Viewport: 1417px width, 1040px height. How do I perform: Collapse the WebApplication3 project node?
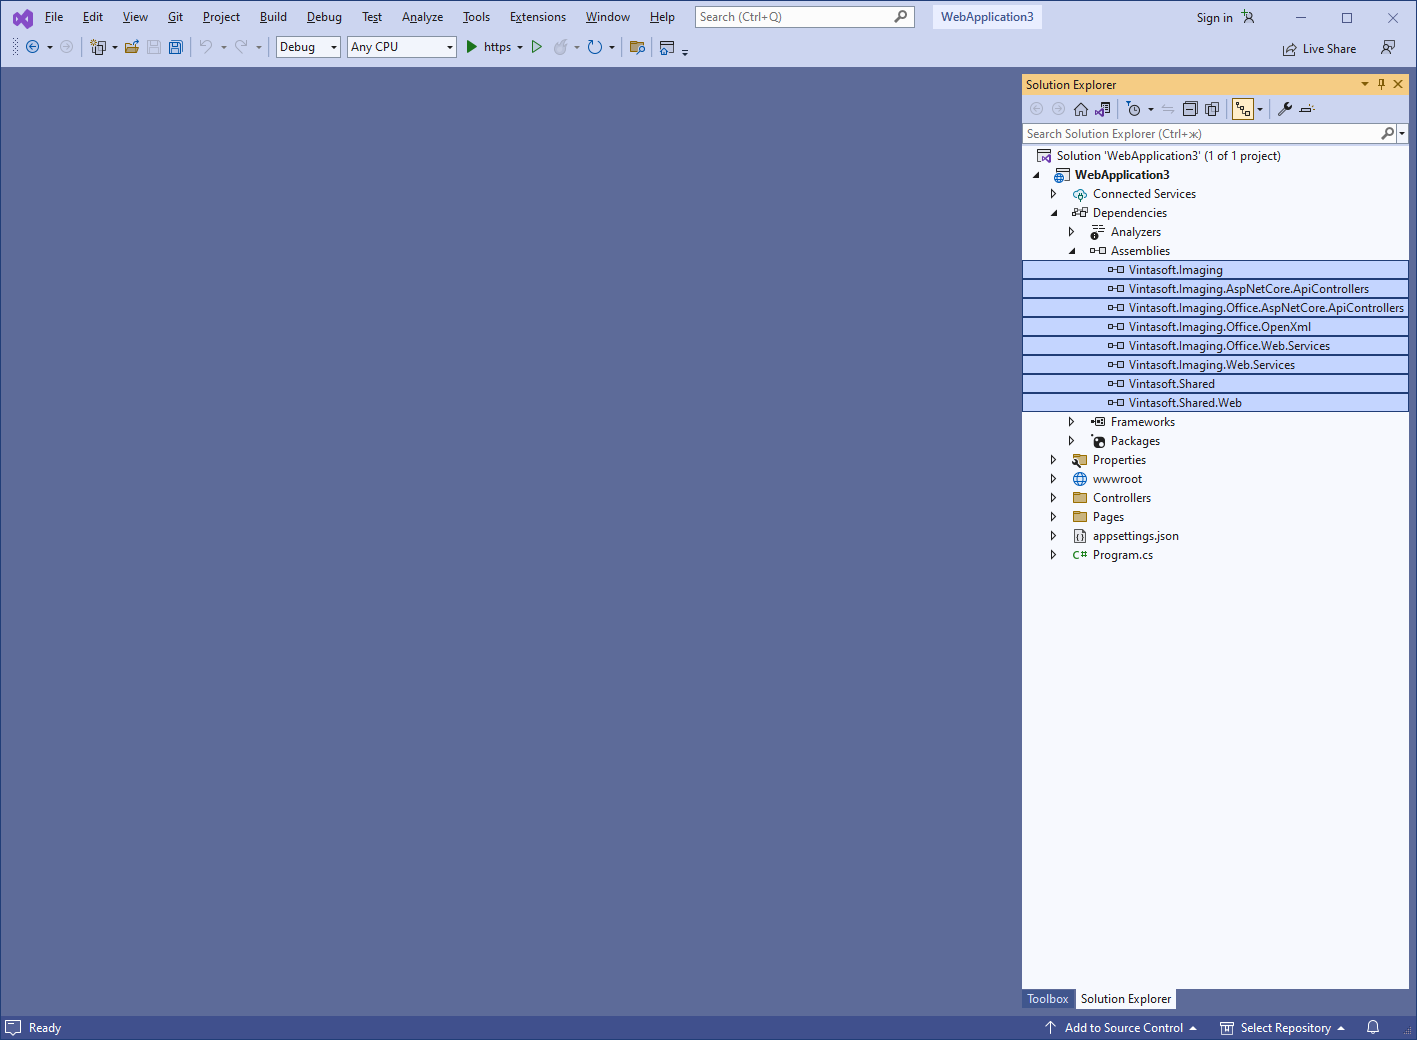pyautogui.click(x=1036, y=175)
